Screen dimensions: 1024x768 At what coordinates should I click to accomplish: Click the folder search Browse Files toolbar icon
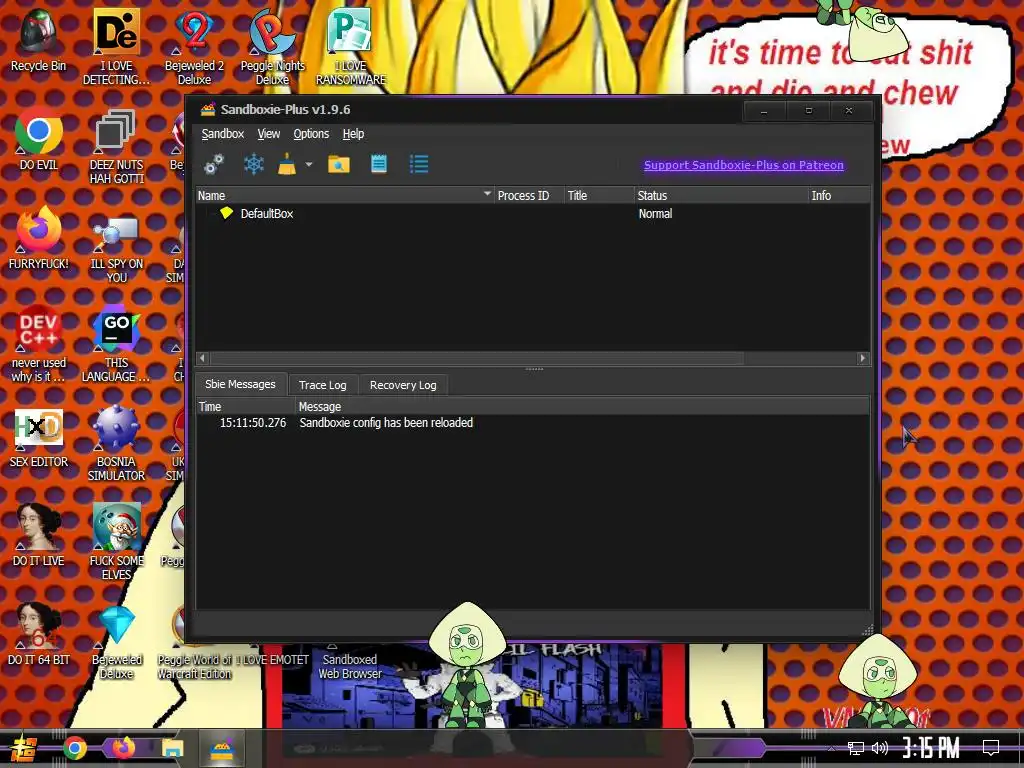338,164
